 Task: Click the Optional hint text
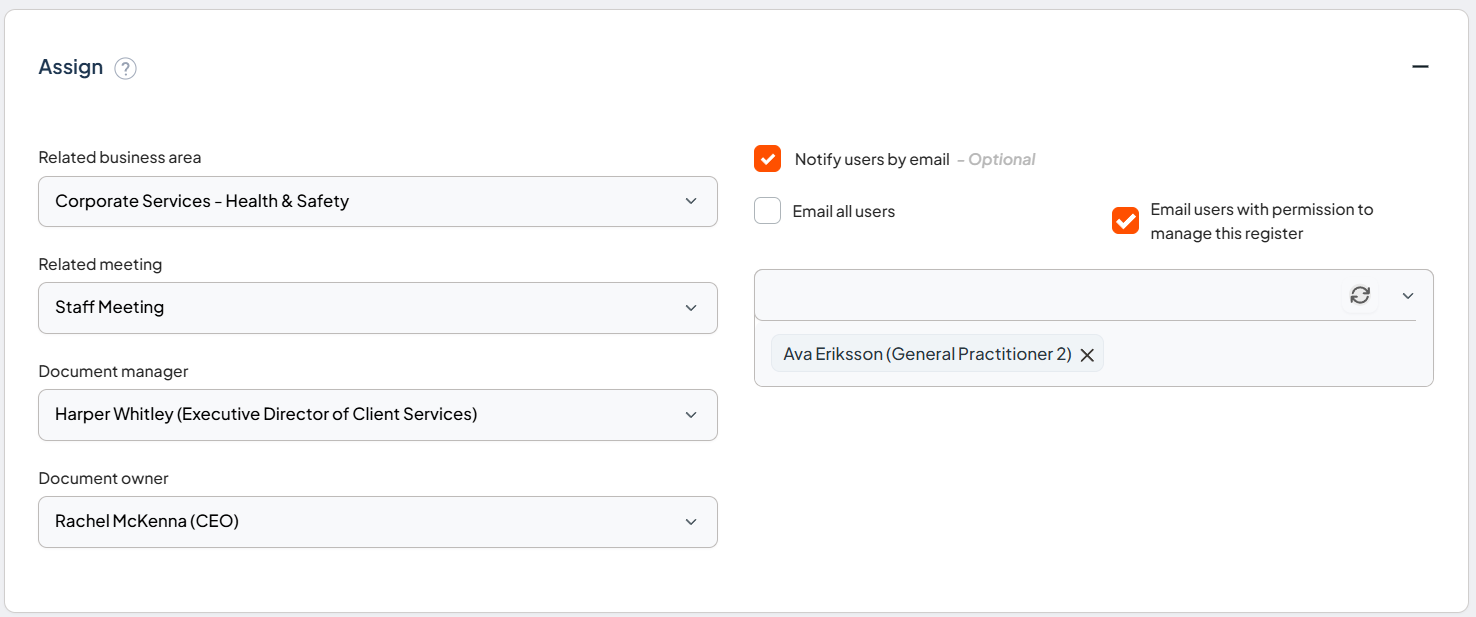pos(996,159)
